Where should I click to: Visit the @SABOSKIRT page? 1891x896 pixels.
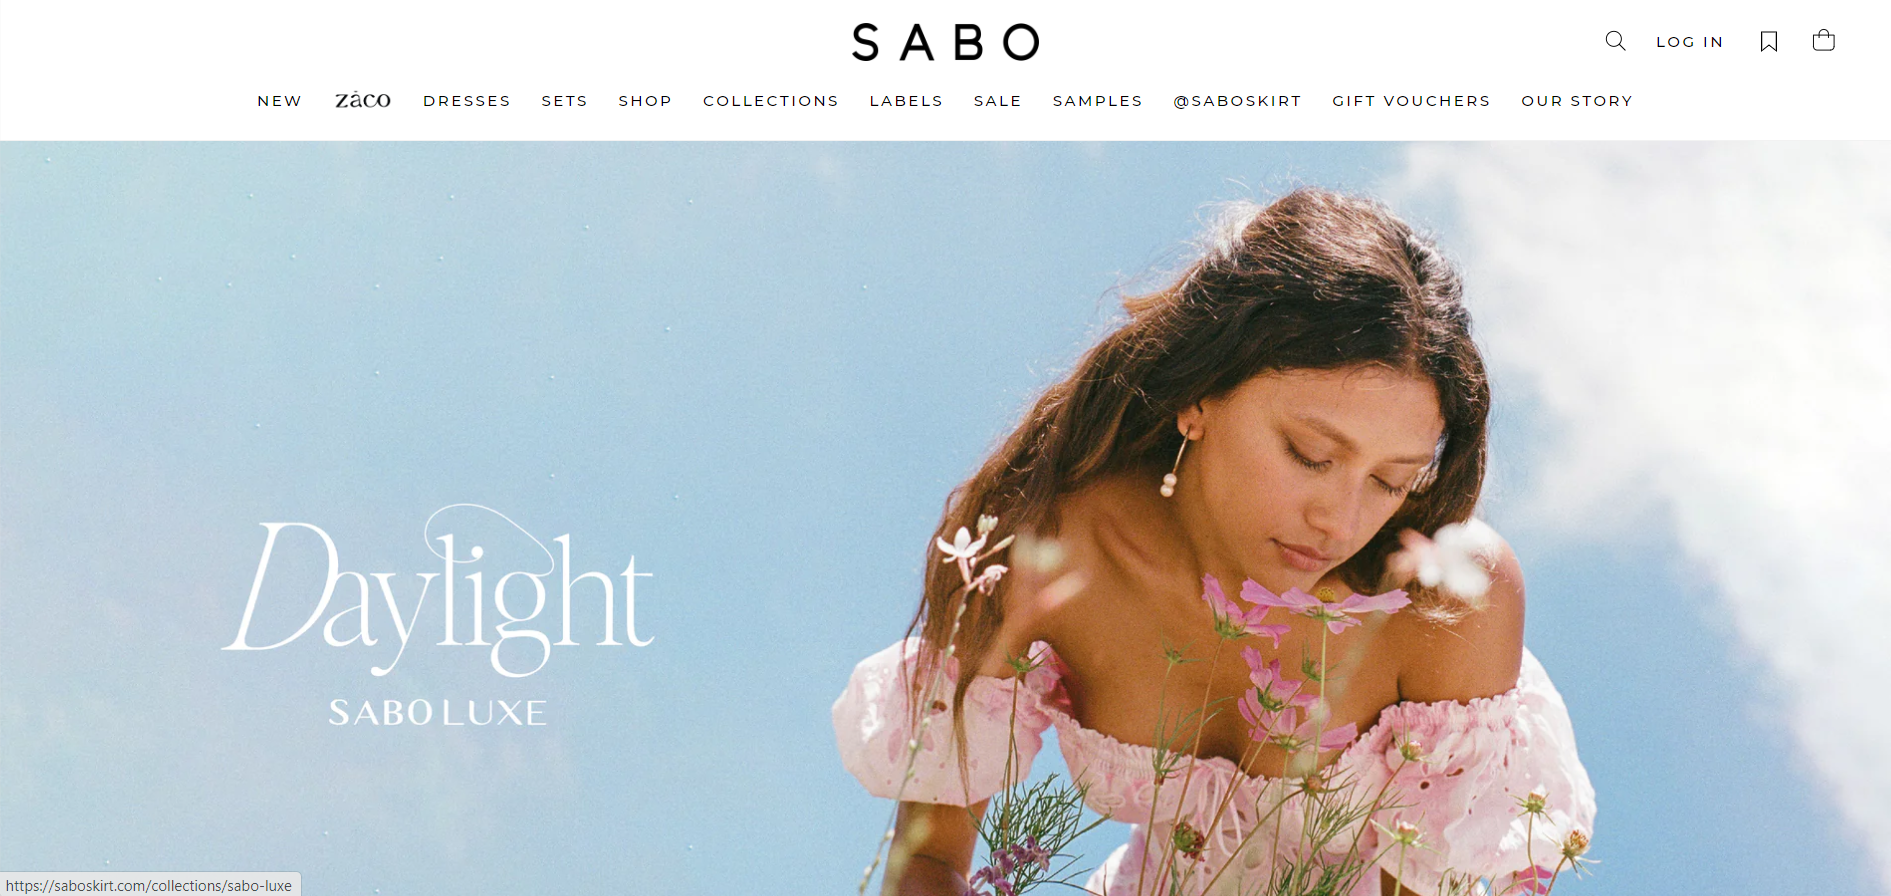pyautogui.click(x=1238, y=101)
